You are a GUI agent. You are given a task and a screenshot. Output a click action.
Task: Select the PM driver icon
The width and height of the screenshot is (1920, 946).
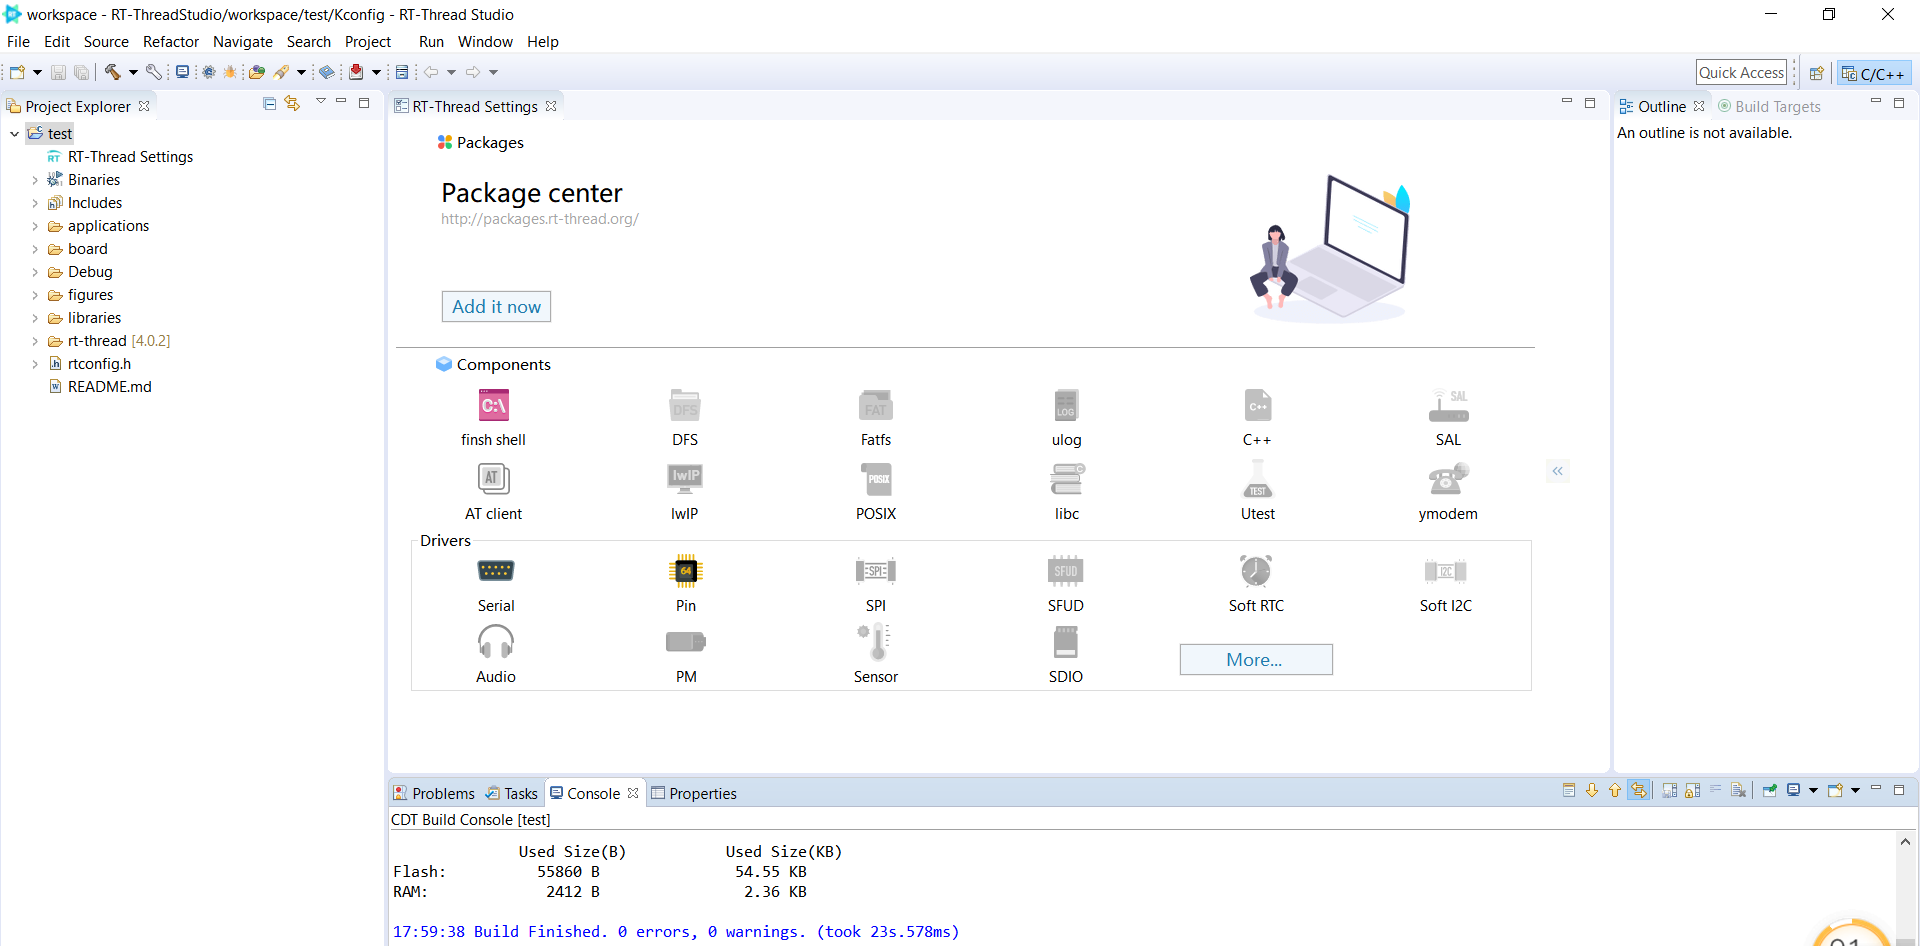686,642
